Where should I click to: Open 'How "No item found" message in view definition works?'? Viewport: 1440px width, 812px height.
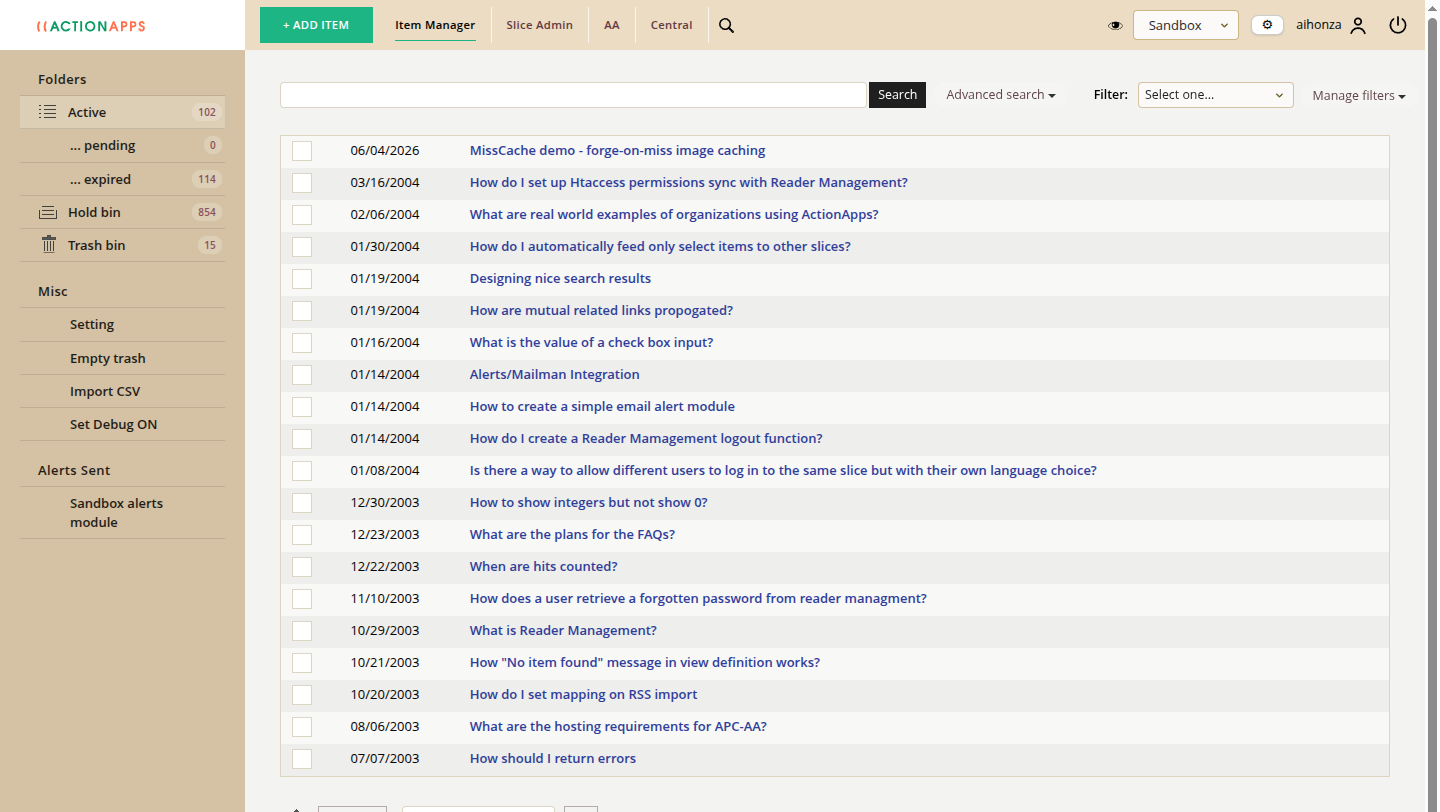coord(645,663)
